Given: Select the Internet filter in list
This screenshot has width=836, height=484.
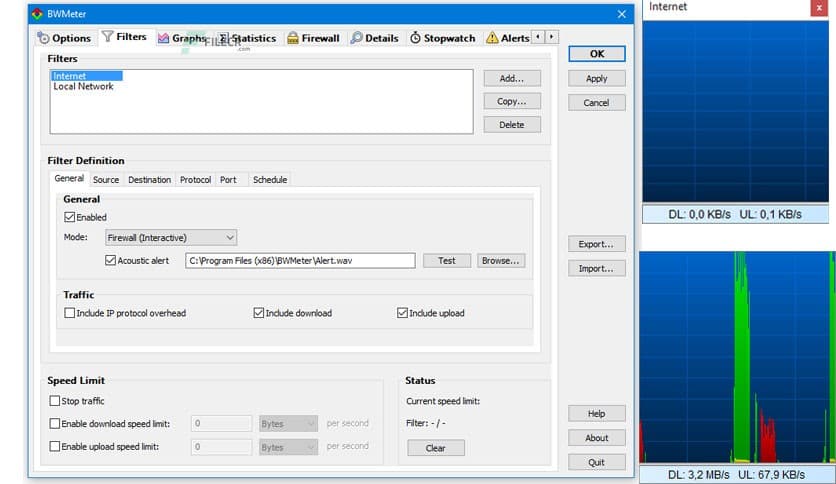Looking at the screenshot, I should coord(87,76).
